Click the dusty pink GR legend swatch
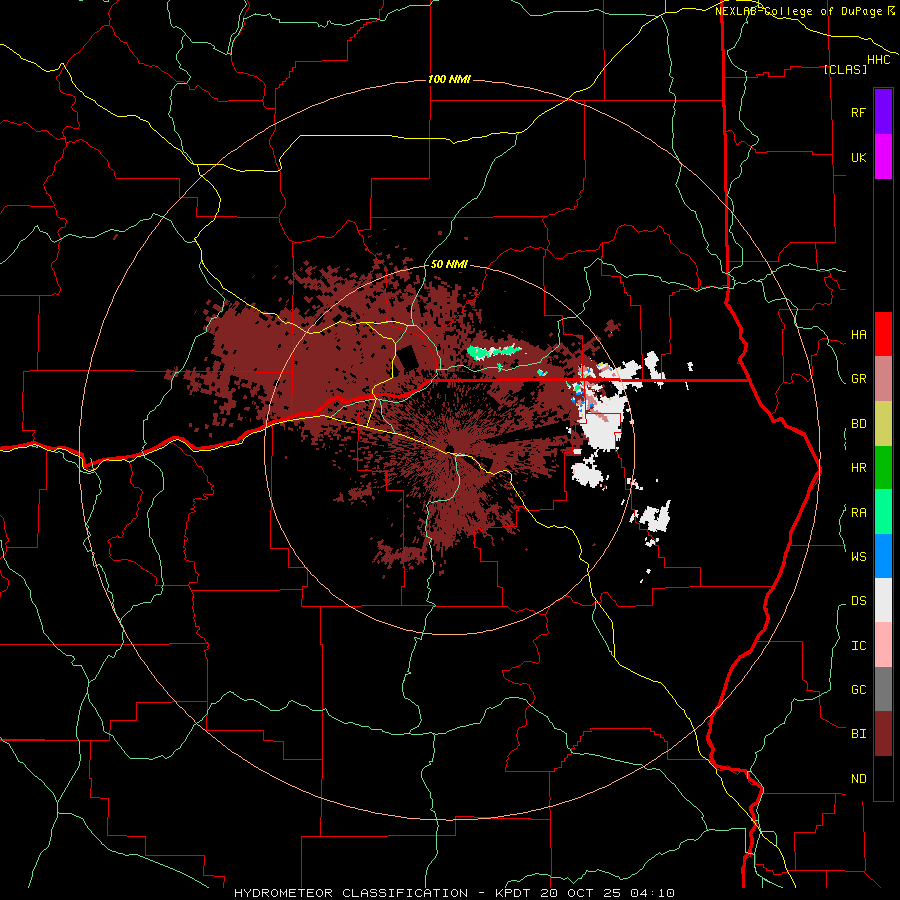The image size is (900, 900). 883,379
